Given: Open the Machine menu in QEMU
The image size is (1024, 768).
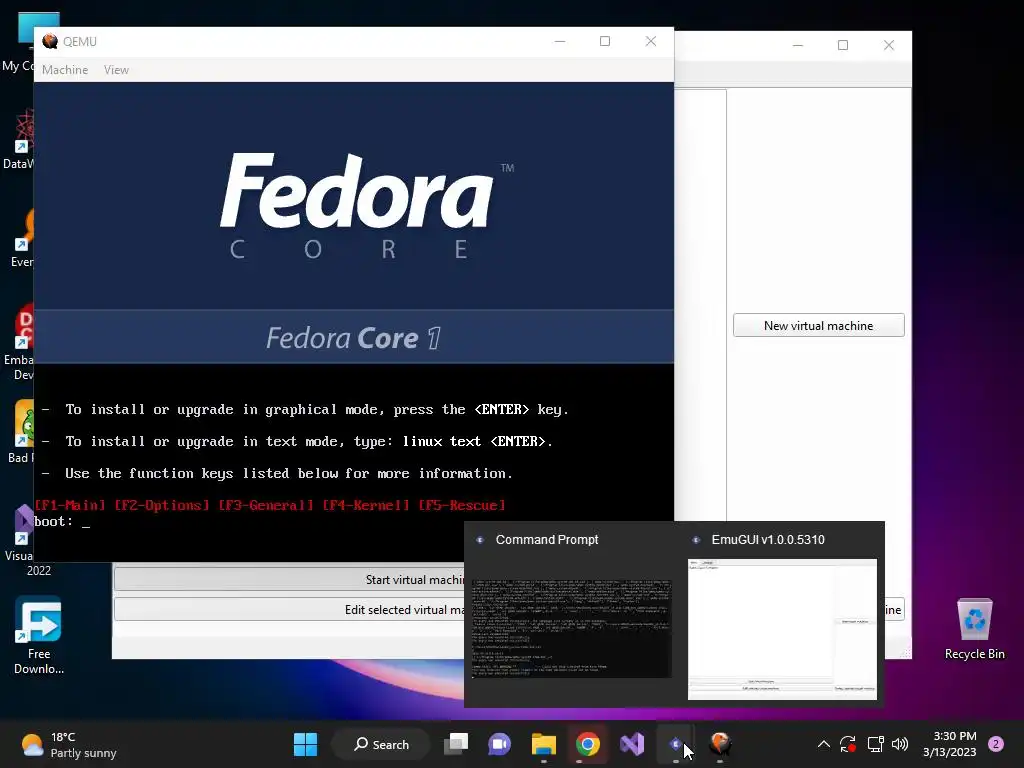Looking at the screenshot, I should point(65,70).
